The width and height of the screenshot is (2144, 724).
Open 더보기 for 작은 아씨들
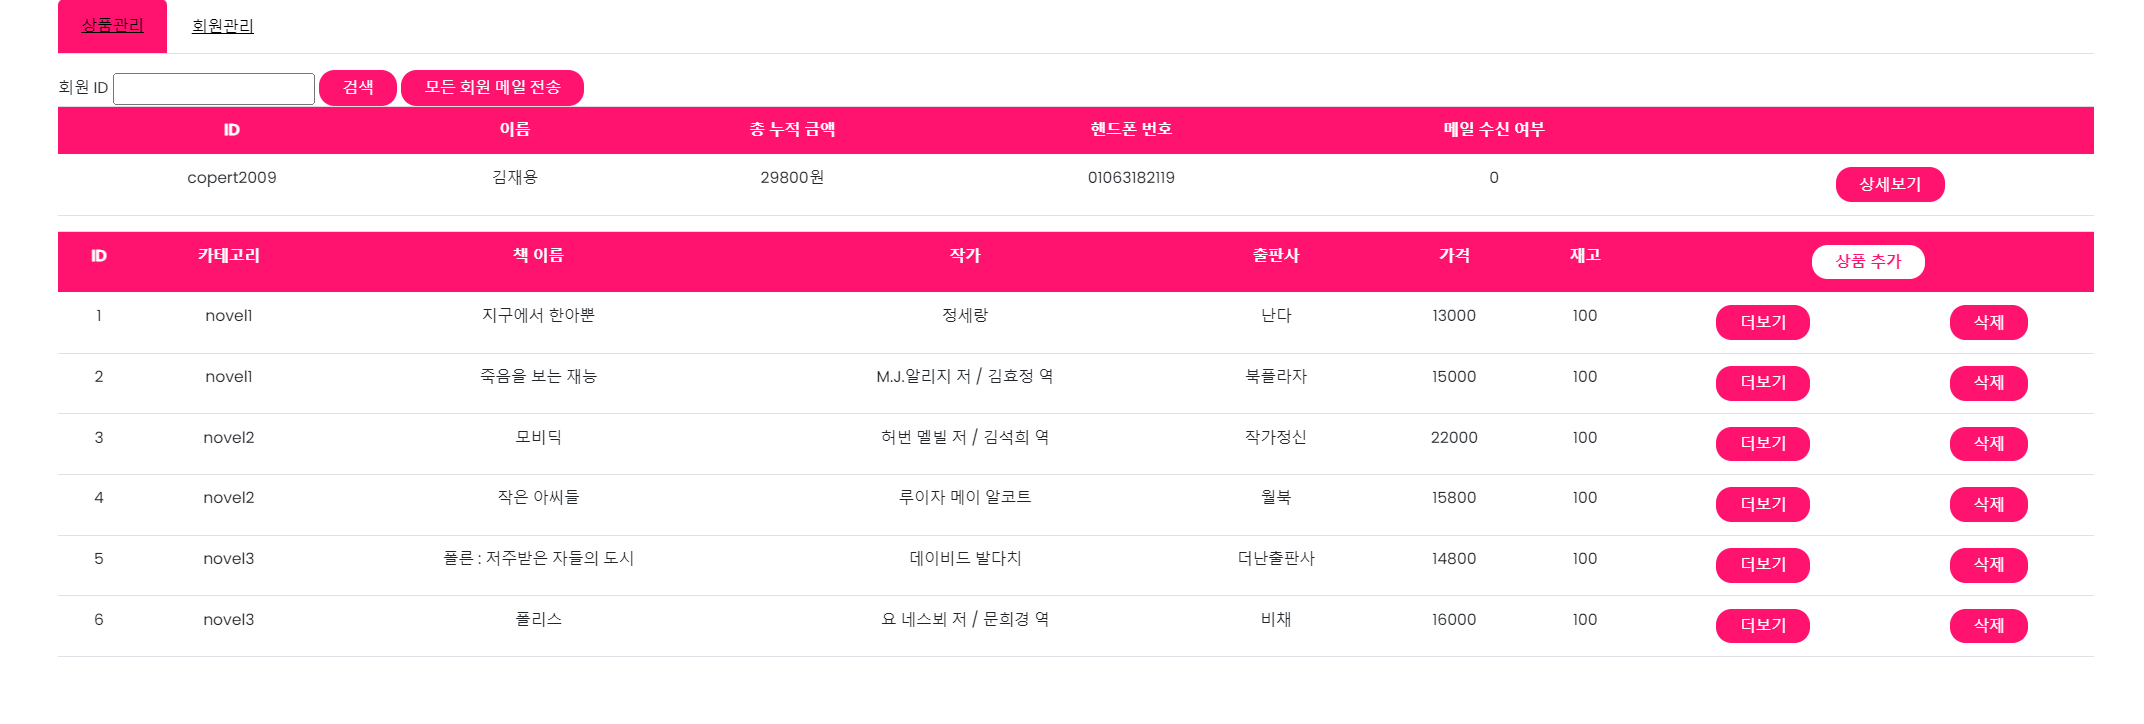tap(1762, 504)
